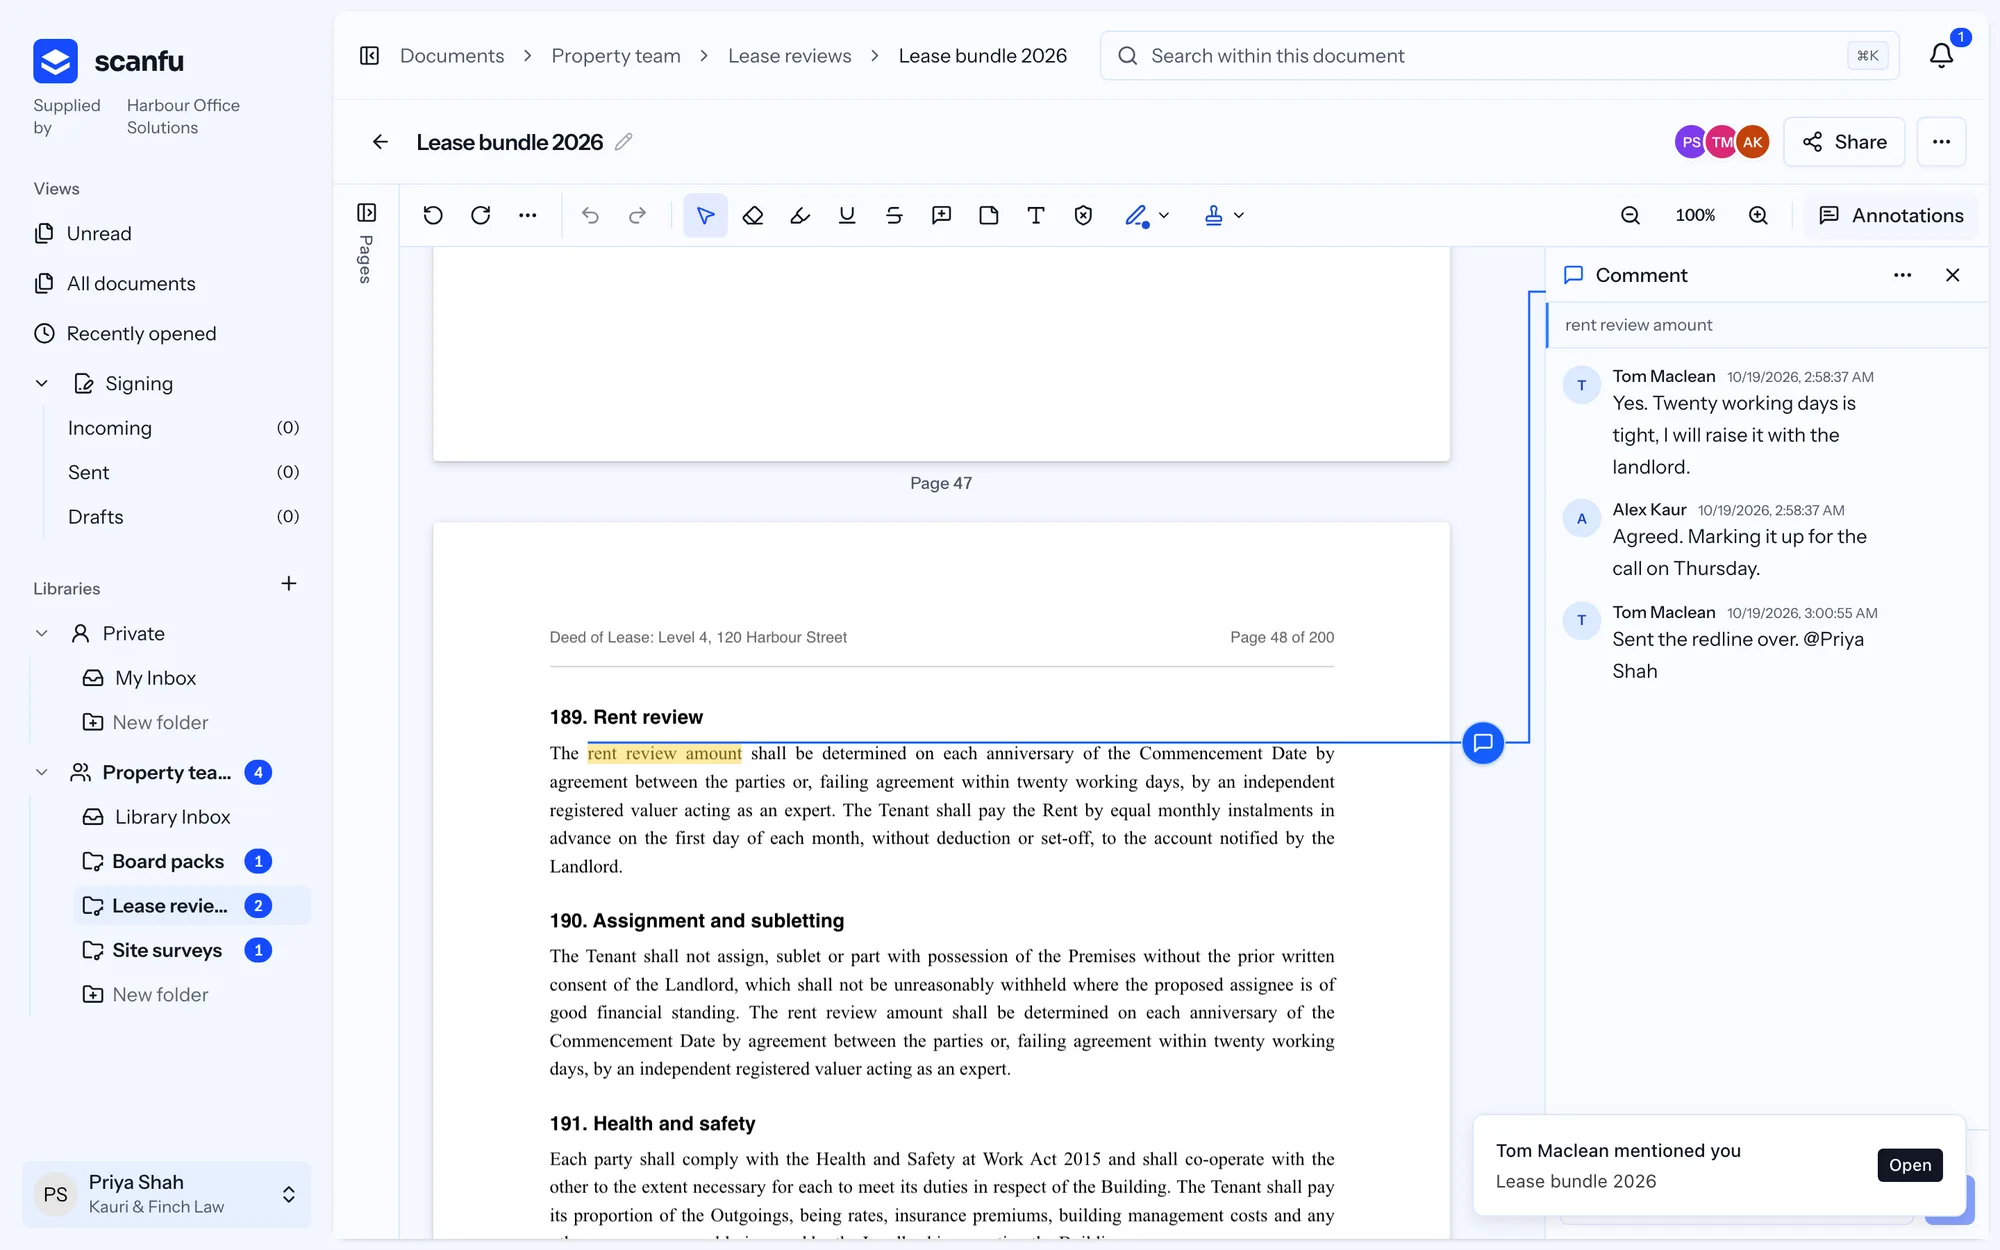Collapse the Property team library

point(42,773)
